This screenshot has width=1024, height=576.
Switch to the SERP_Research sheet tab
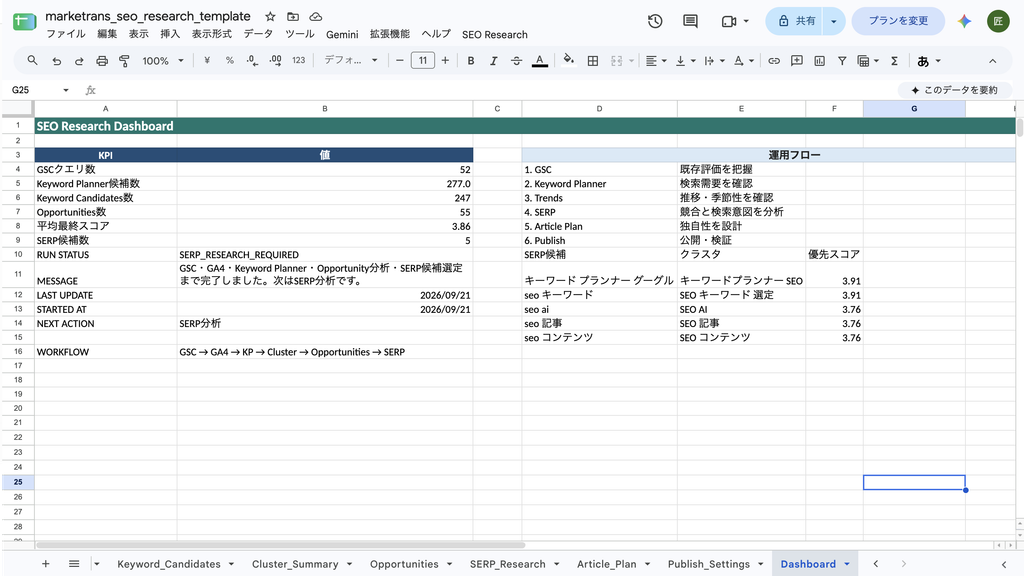[507, 564]
